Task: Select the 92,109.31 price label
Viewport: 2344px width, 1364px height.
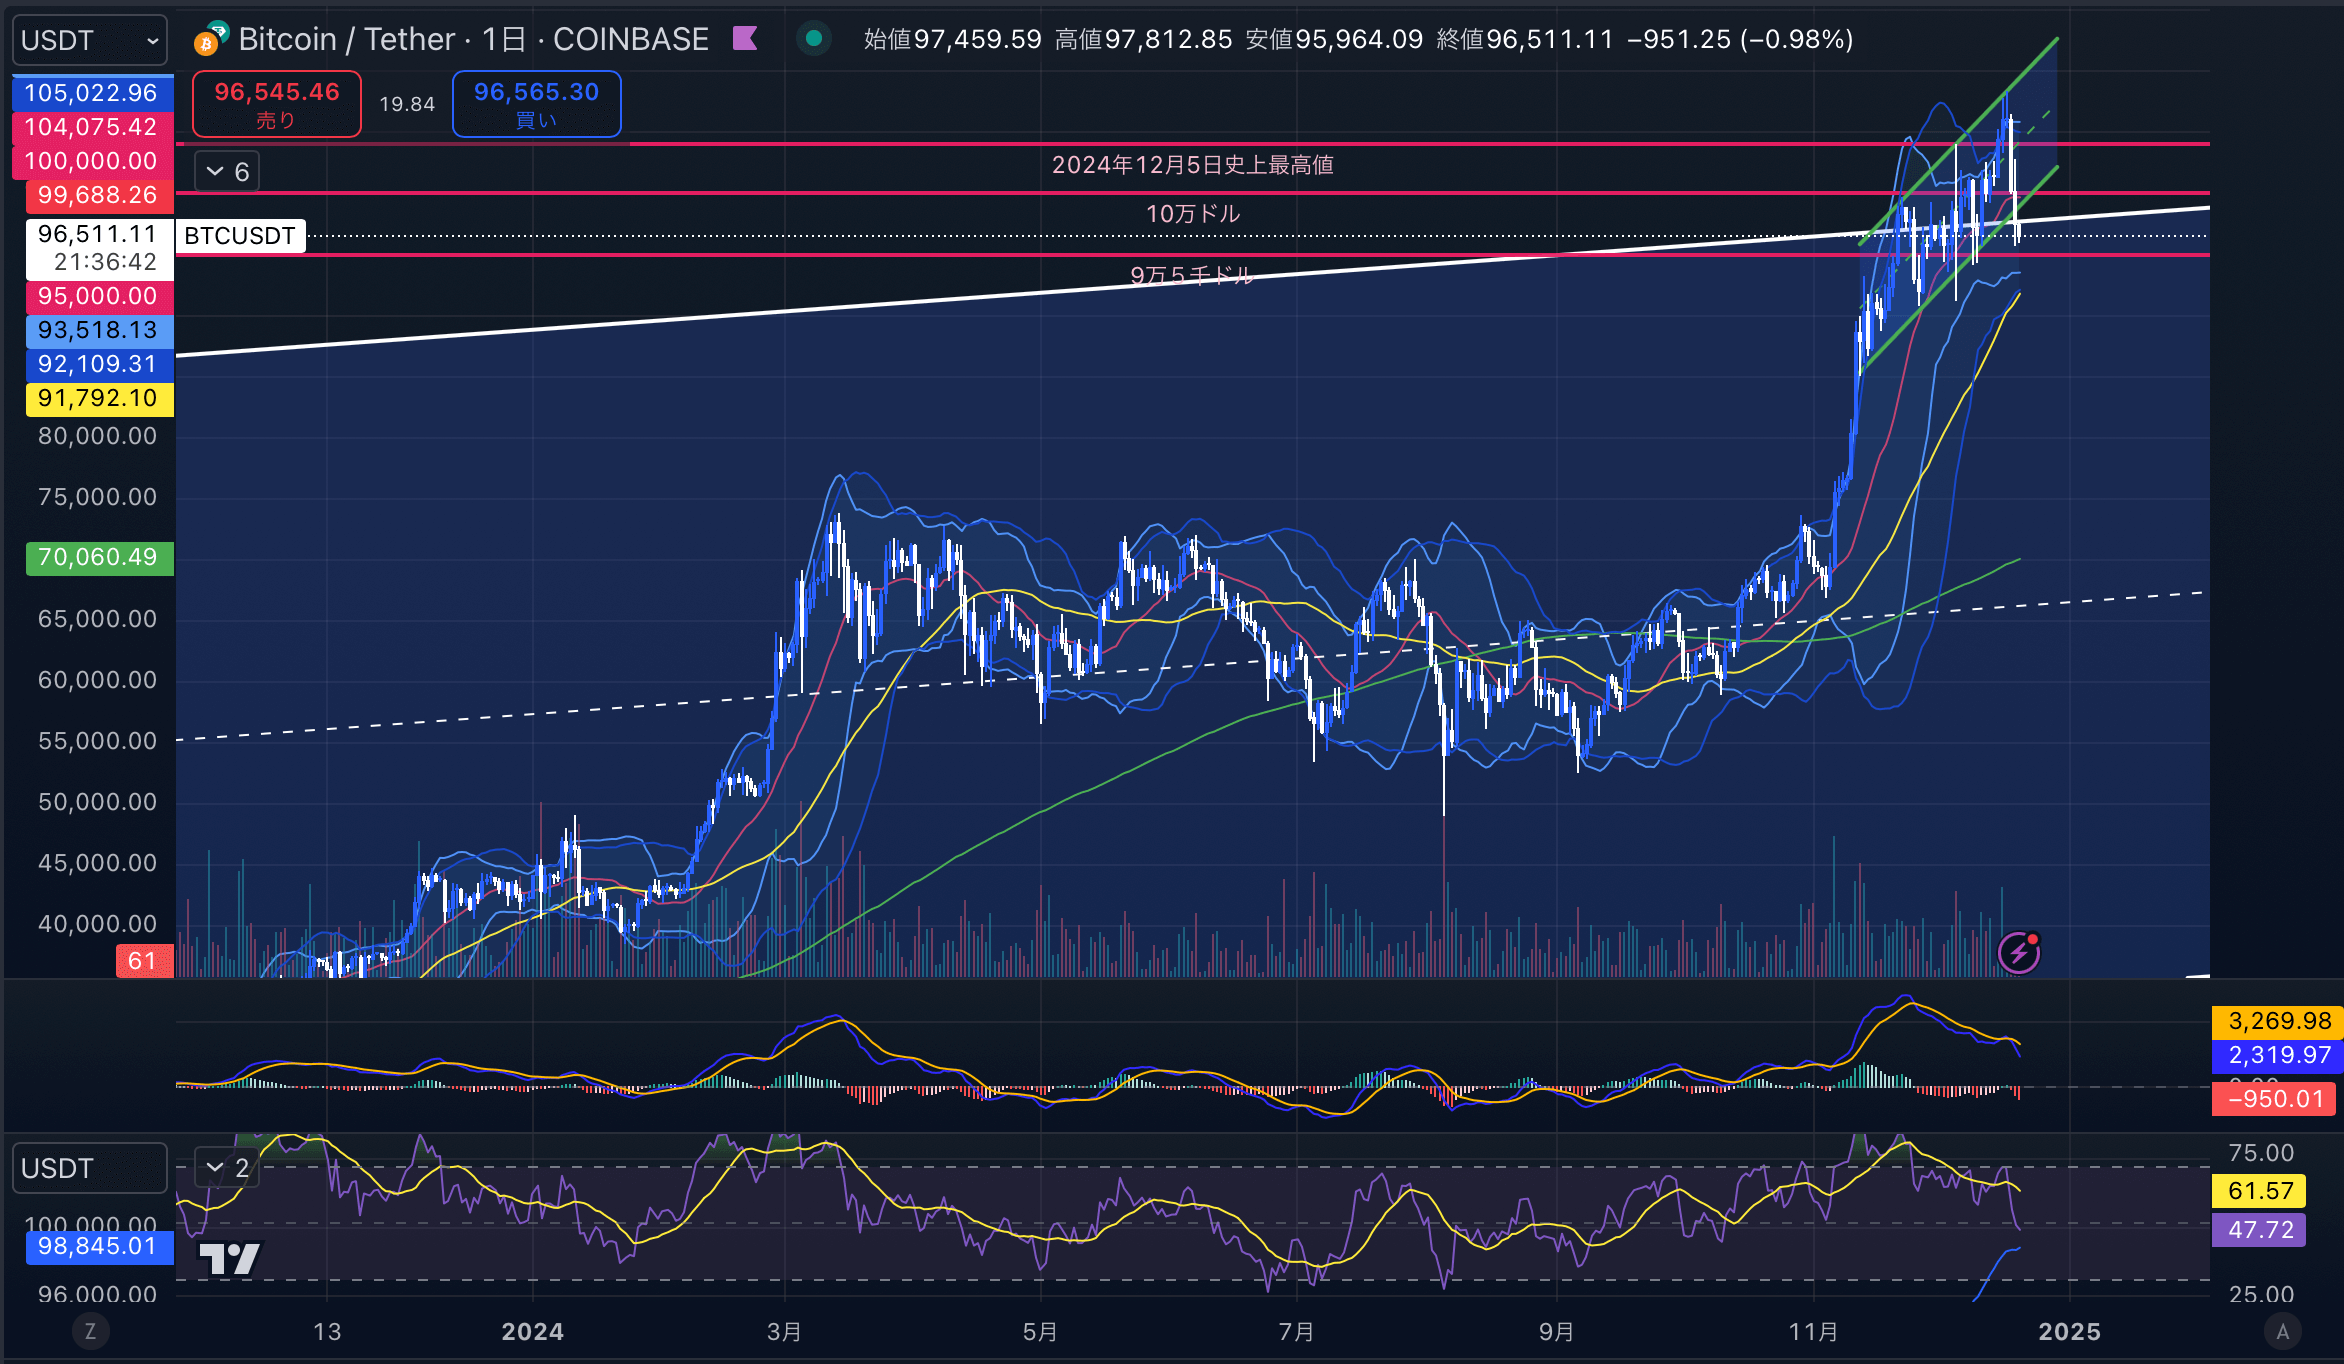Action: click(98, 364)
